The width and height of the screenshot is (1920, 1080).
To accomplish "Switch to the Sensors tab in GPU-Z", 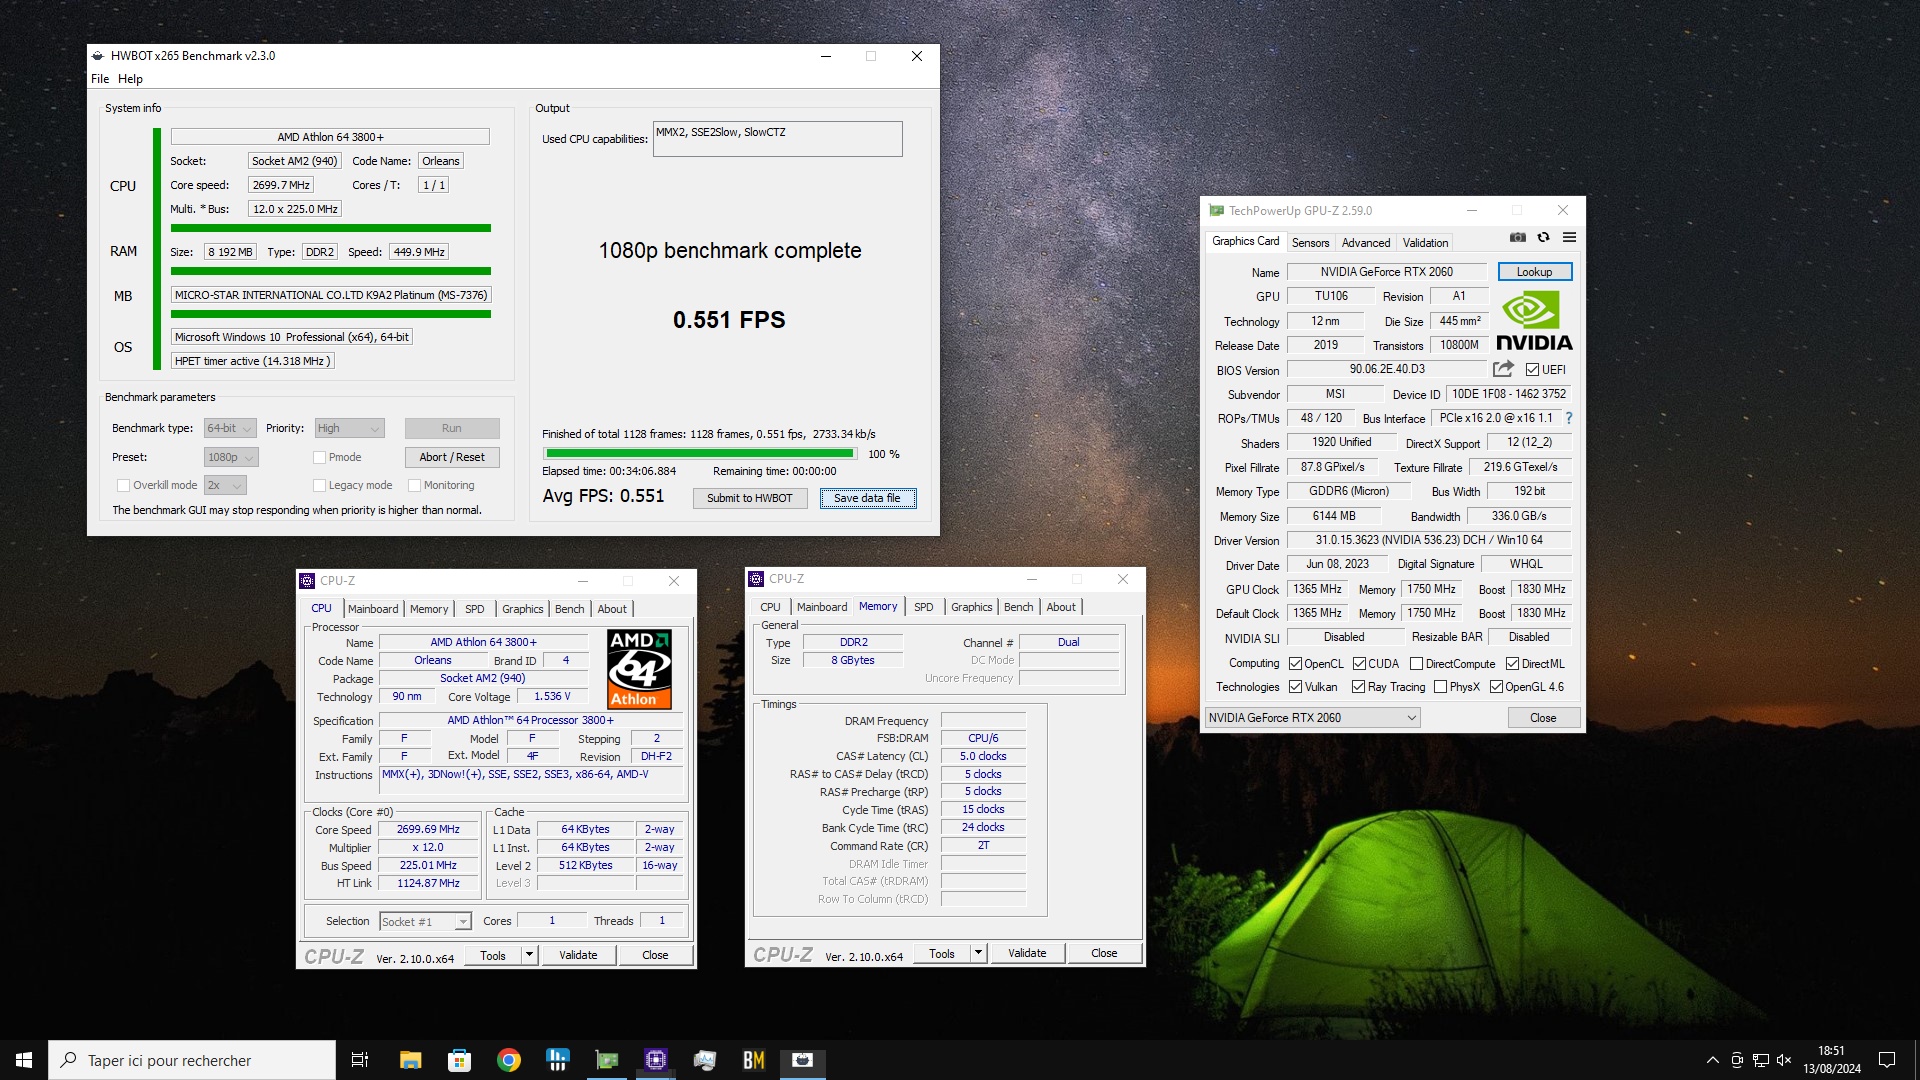I will point(1310,243).
